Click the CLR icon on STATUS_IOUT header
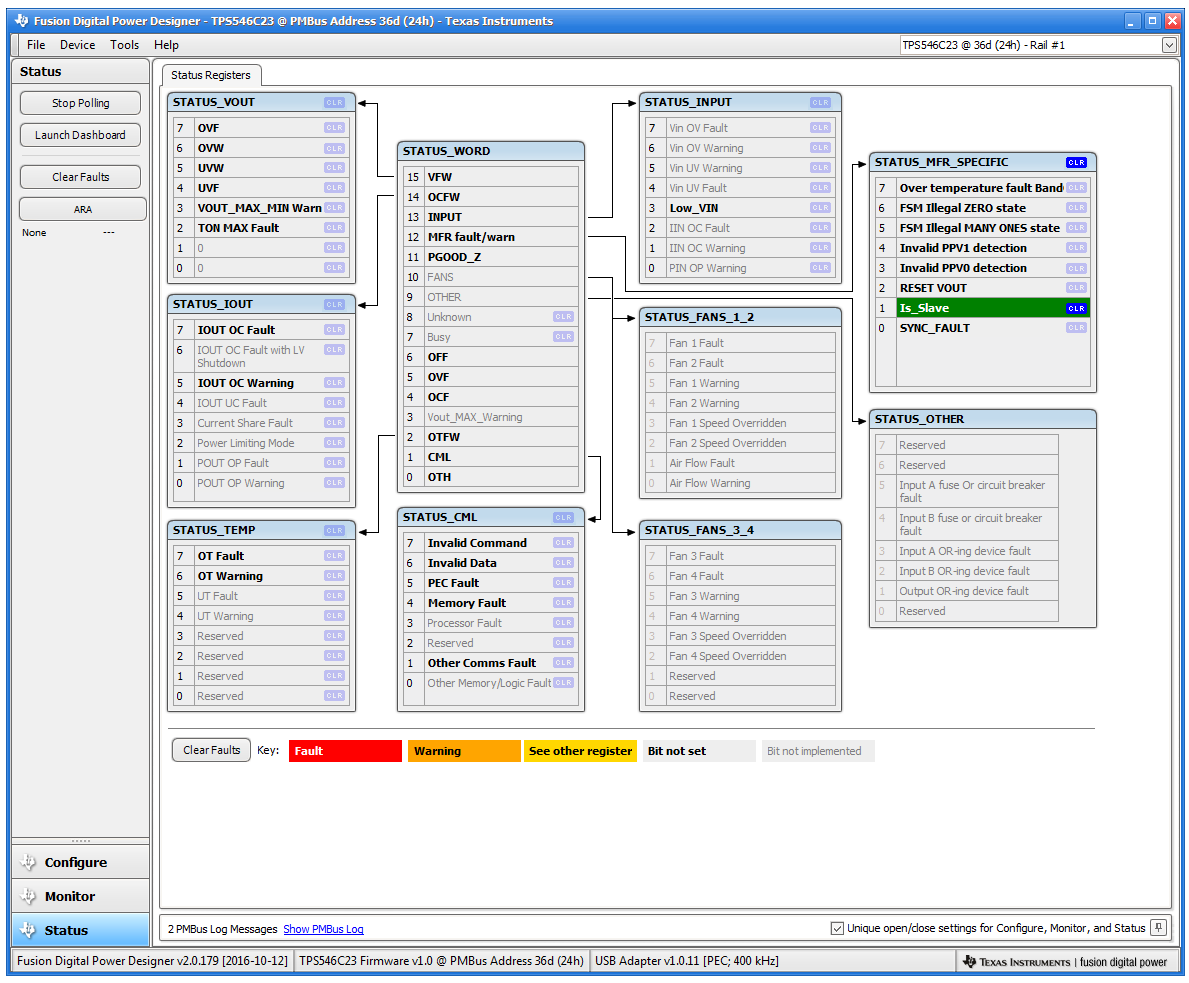1189x983 pixels. [x=336, y=303]
